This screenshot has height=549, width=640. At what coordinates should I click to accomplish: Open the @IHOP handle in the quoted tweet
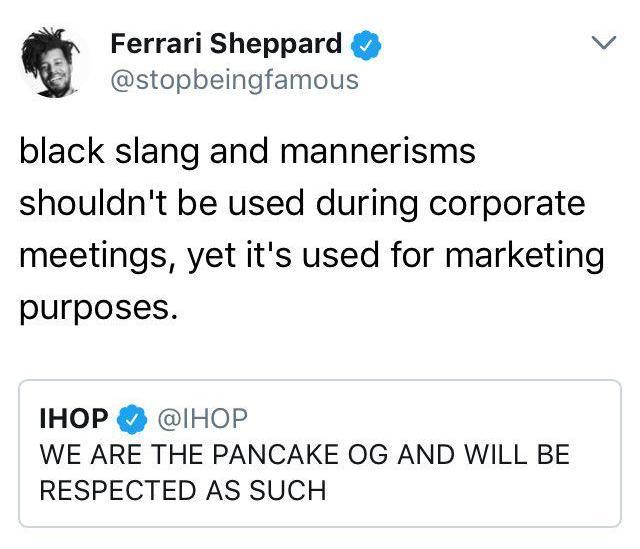[x=202, y=418]
